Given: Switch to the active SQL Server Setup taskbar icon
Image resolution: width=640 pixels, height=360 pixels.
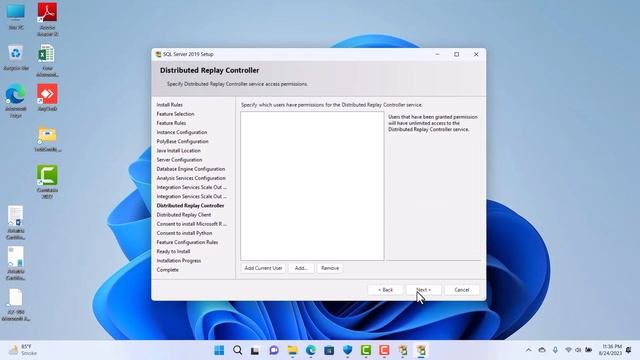Looking at the screenshot, I should [x=421, y=350].
